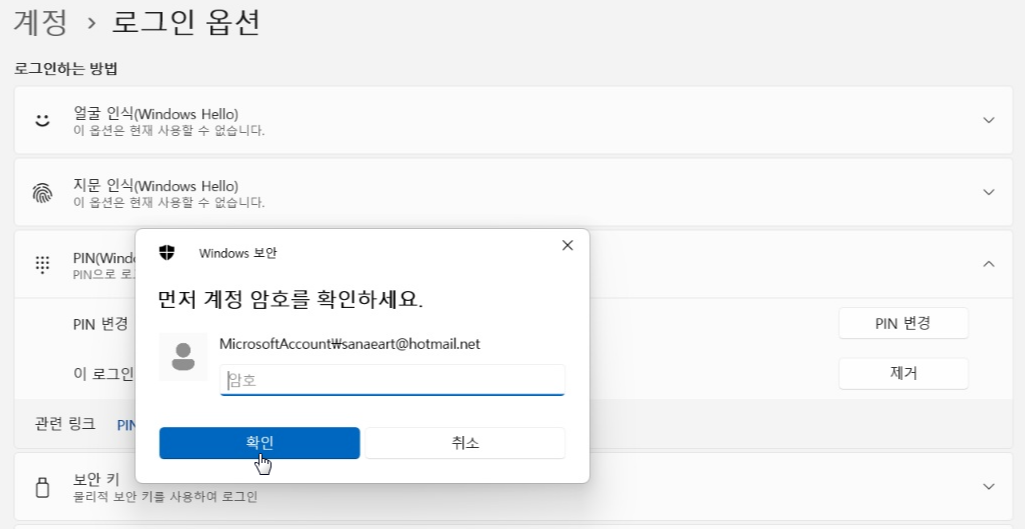Click the Windows Security shield icon
This screenshot has width=1025, height=529.
(x=167, y=252)
